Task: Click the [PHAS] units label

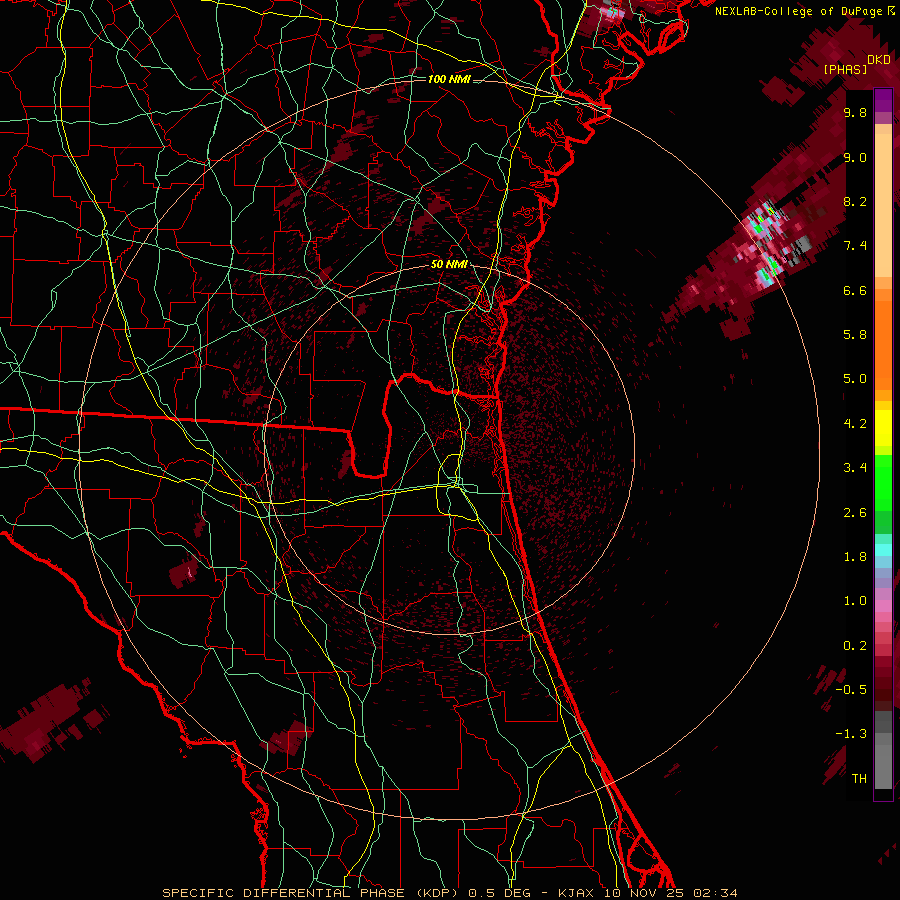Action: (845, 69)
